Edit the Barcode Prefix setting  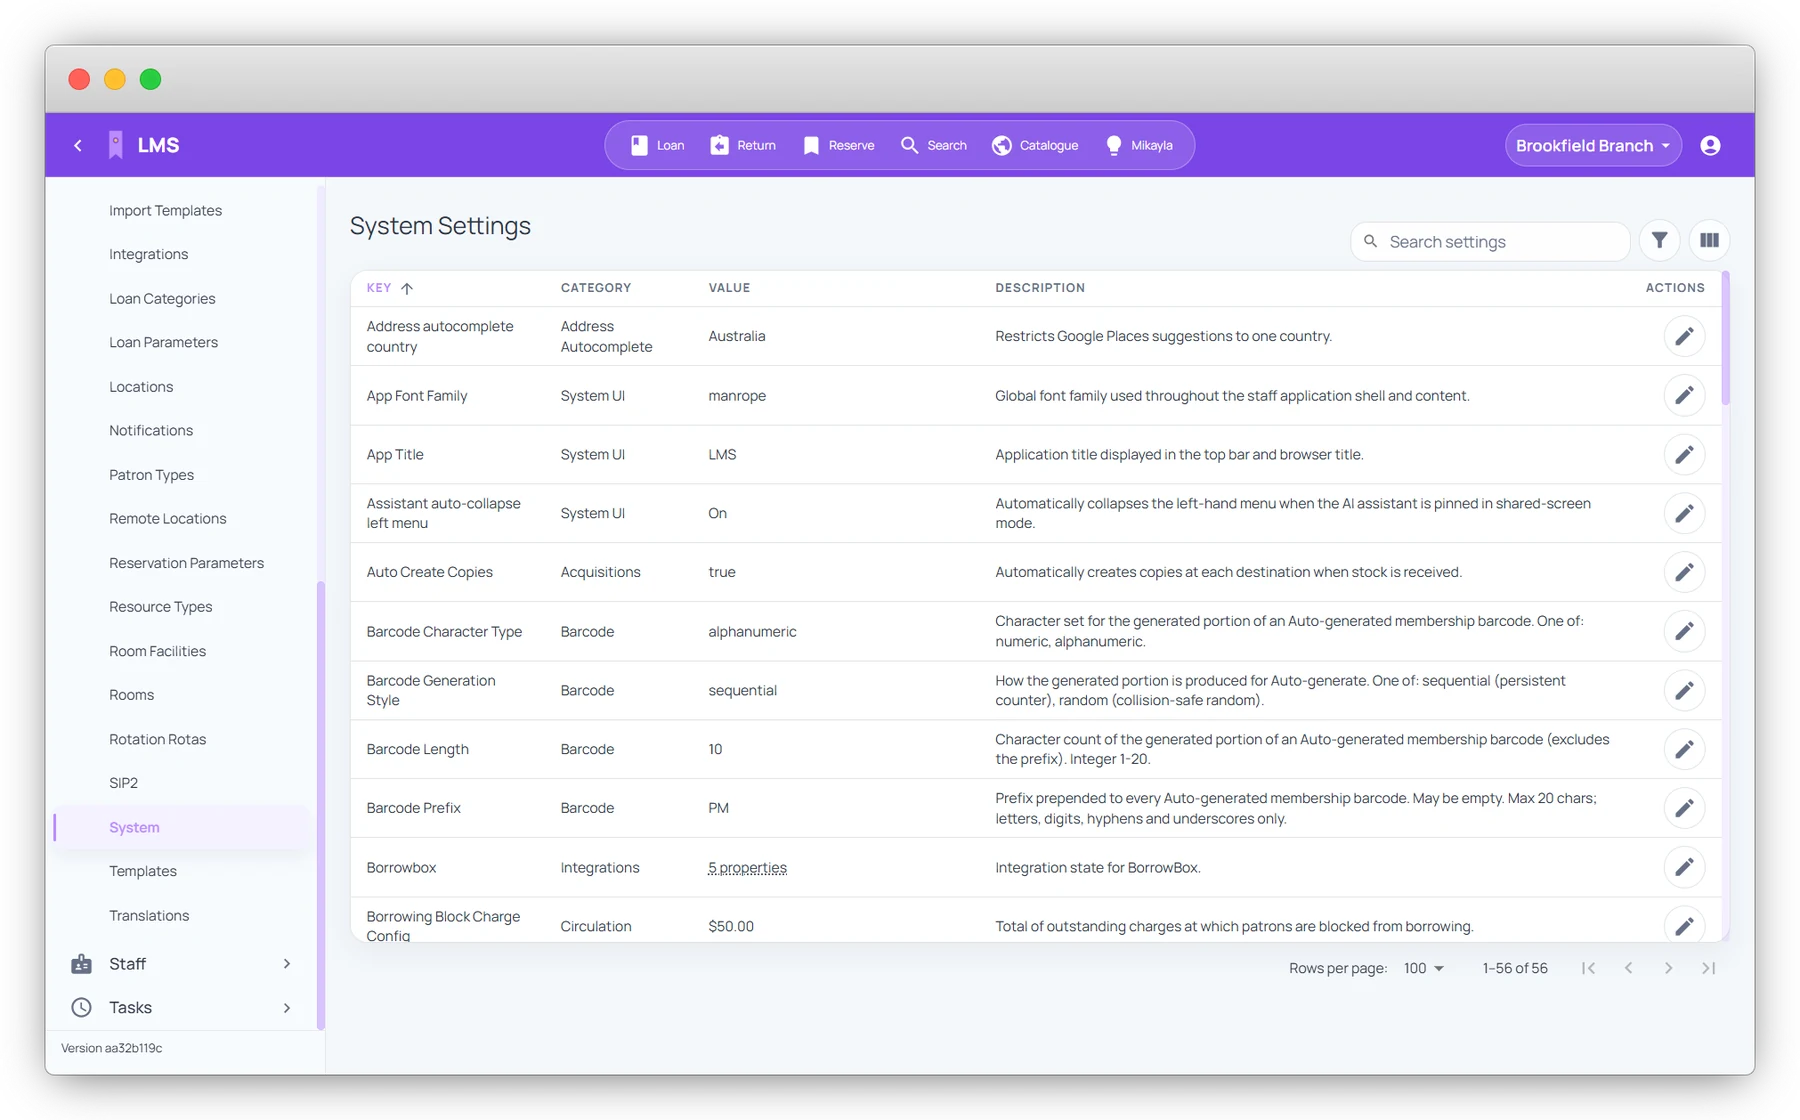tap(1684, 808)
